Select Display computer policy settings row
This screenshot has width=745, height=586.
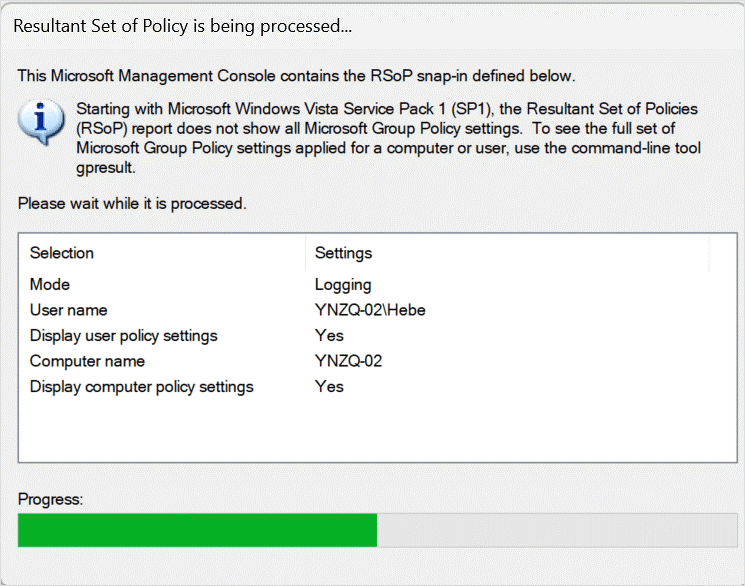coord(378,386)
